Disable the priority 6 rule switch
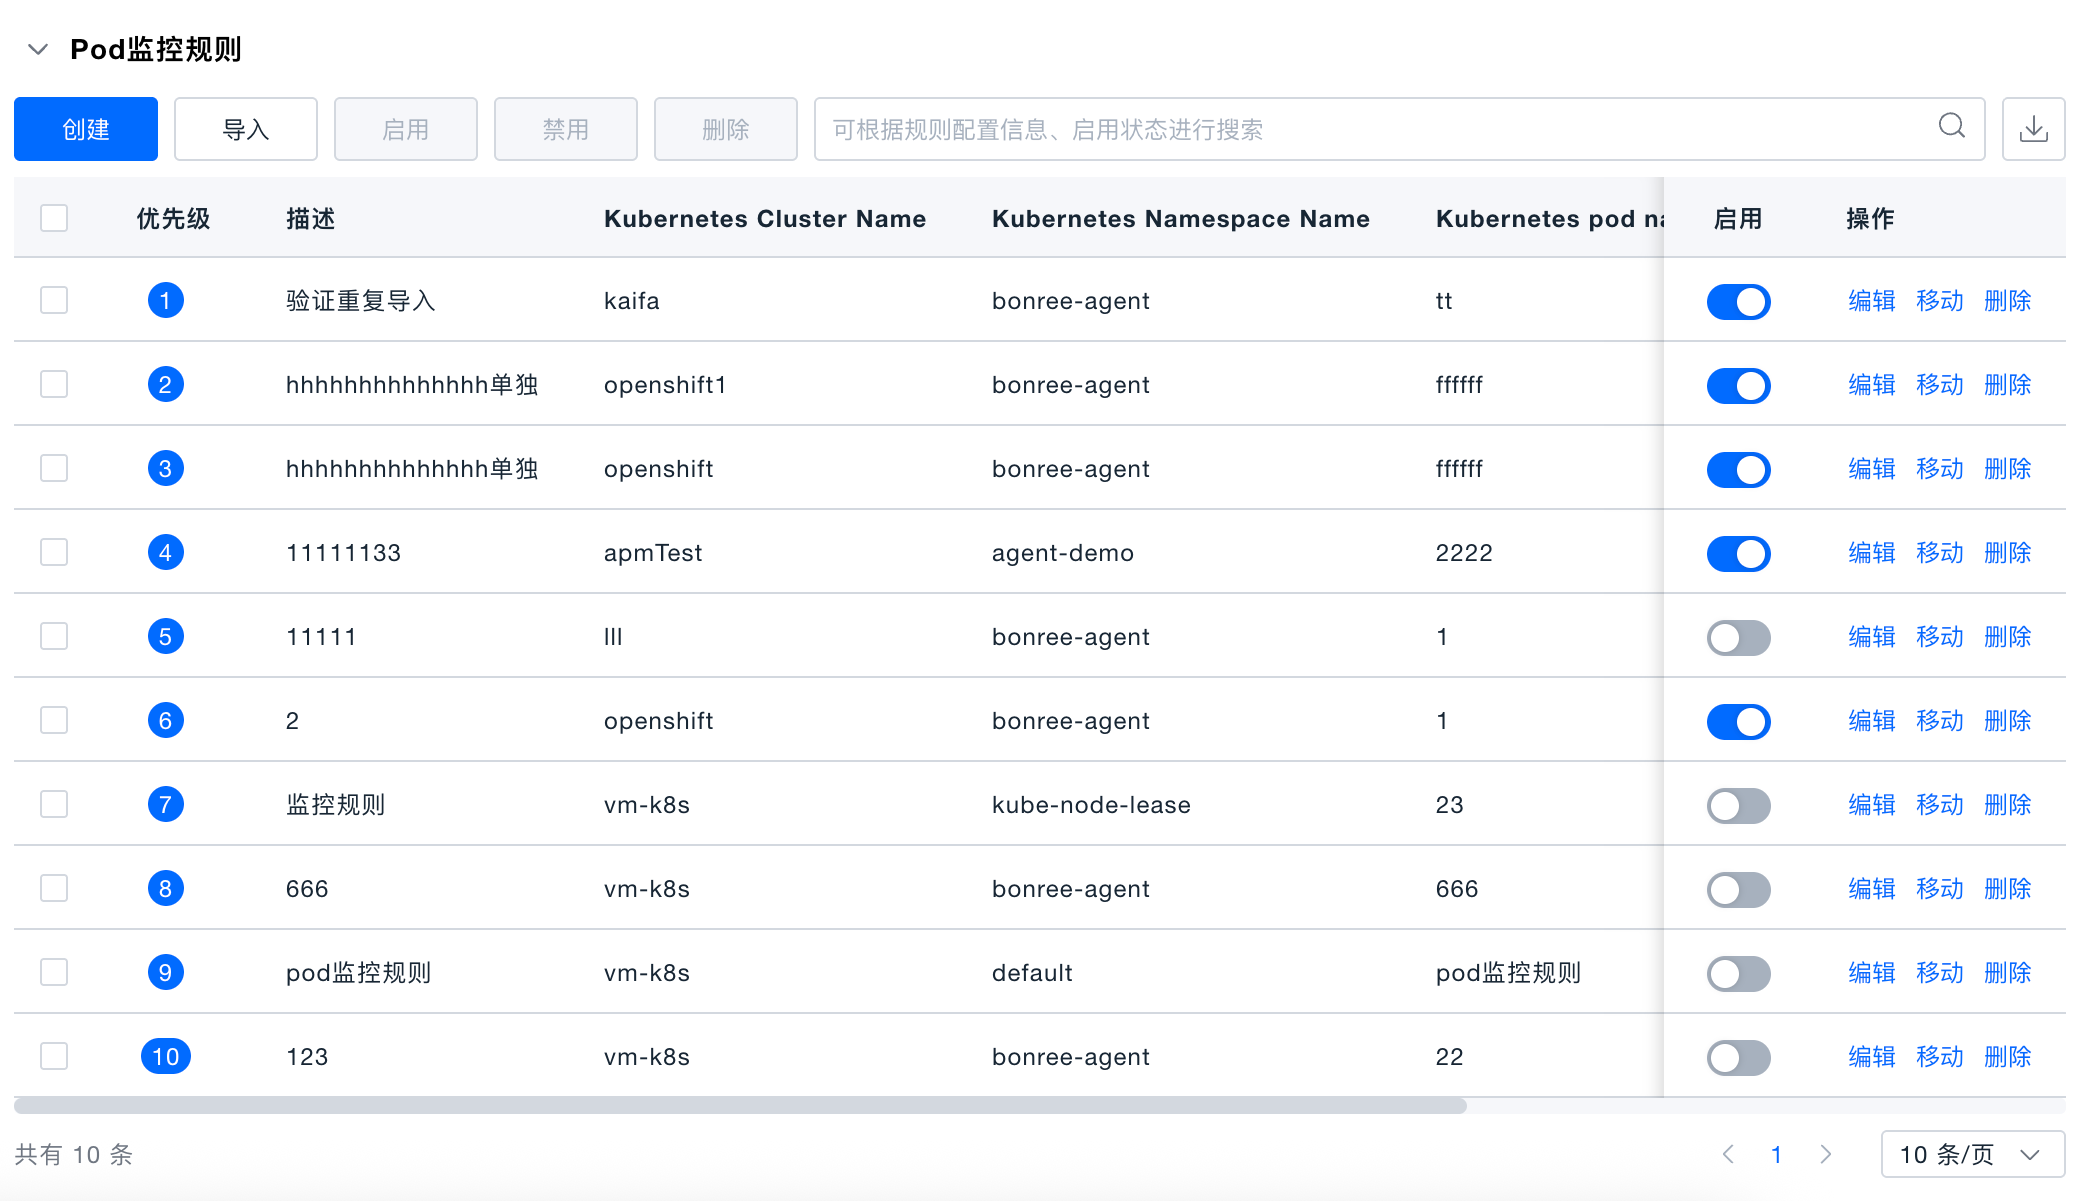Image resolution: width=2080 pixels, height=1202 pixels. tap(1738, 721)
